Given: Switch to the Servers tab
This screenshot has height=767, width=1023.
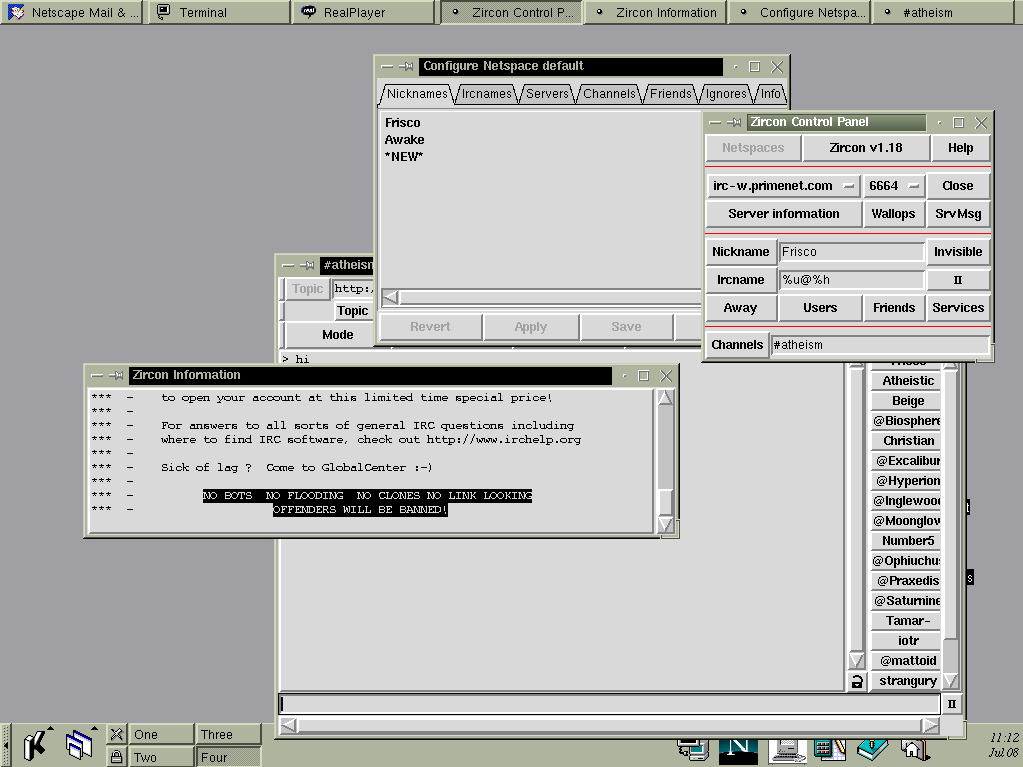Looking at the screenshot, I should (x=547, y=94).
